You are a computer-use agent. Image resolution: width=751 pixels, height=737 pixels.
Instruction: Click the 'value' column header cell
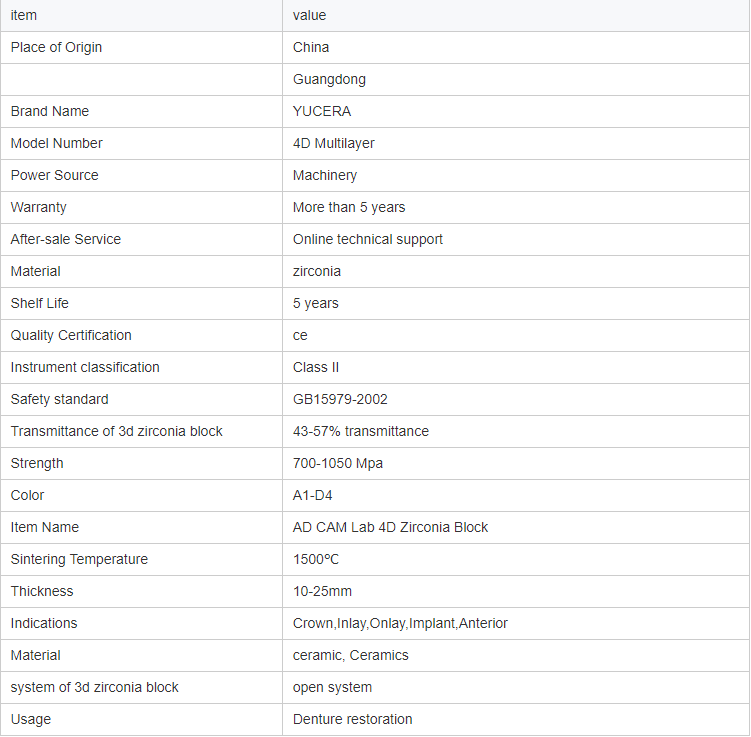coord(309,15)
